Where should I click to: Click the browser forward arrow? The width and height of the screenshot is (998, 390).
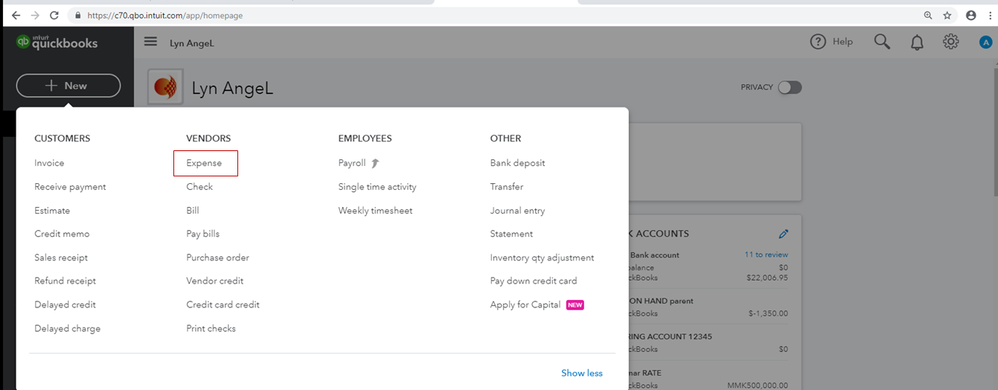[x=35, y=15]
